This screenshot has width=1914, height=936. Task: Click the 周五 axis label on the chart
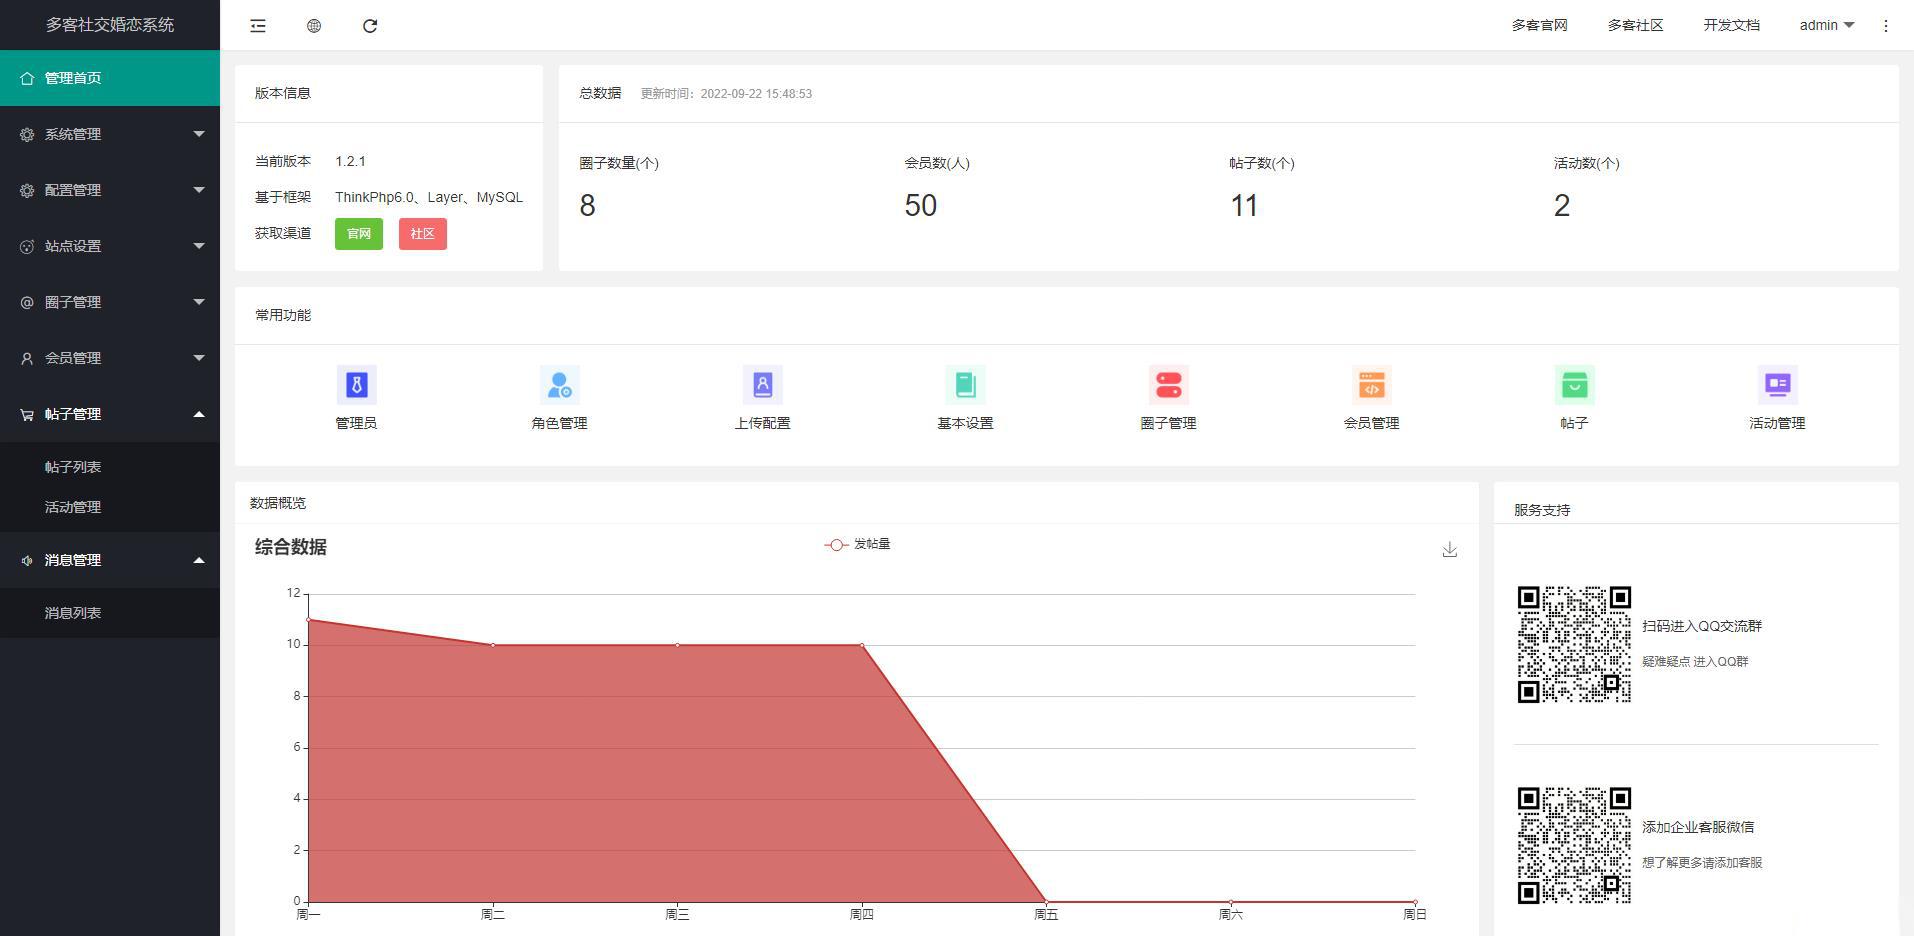point(1046,914)
